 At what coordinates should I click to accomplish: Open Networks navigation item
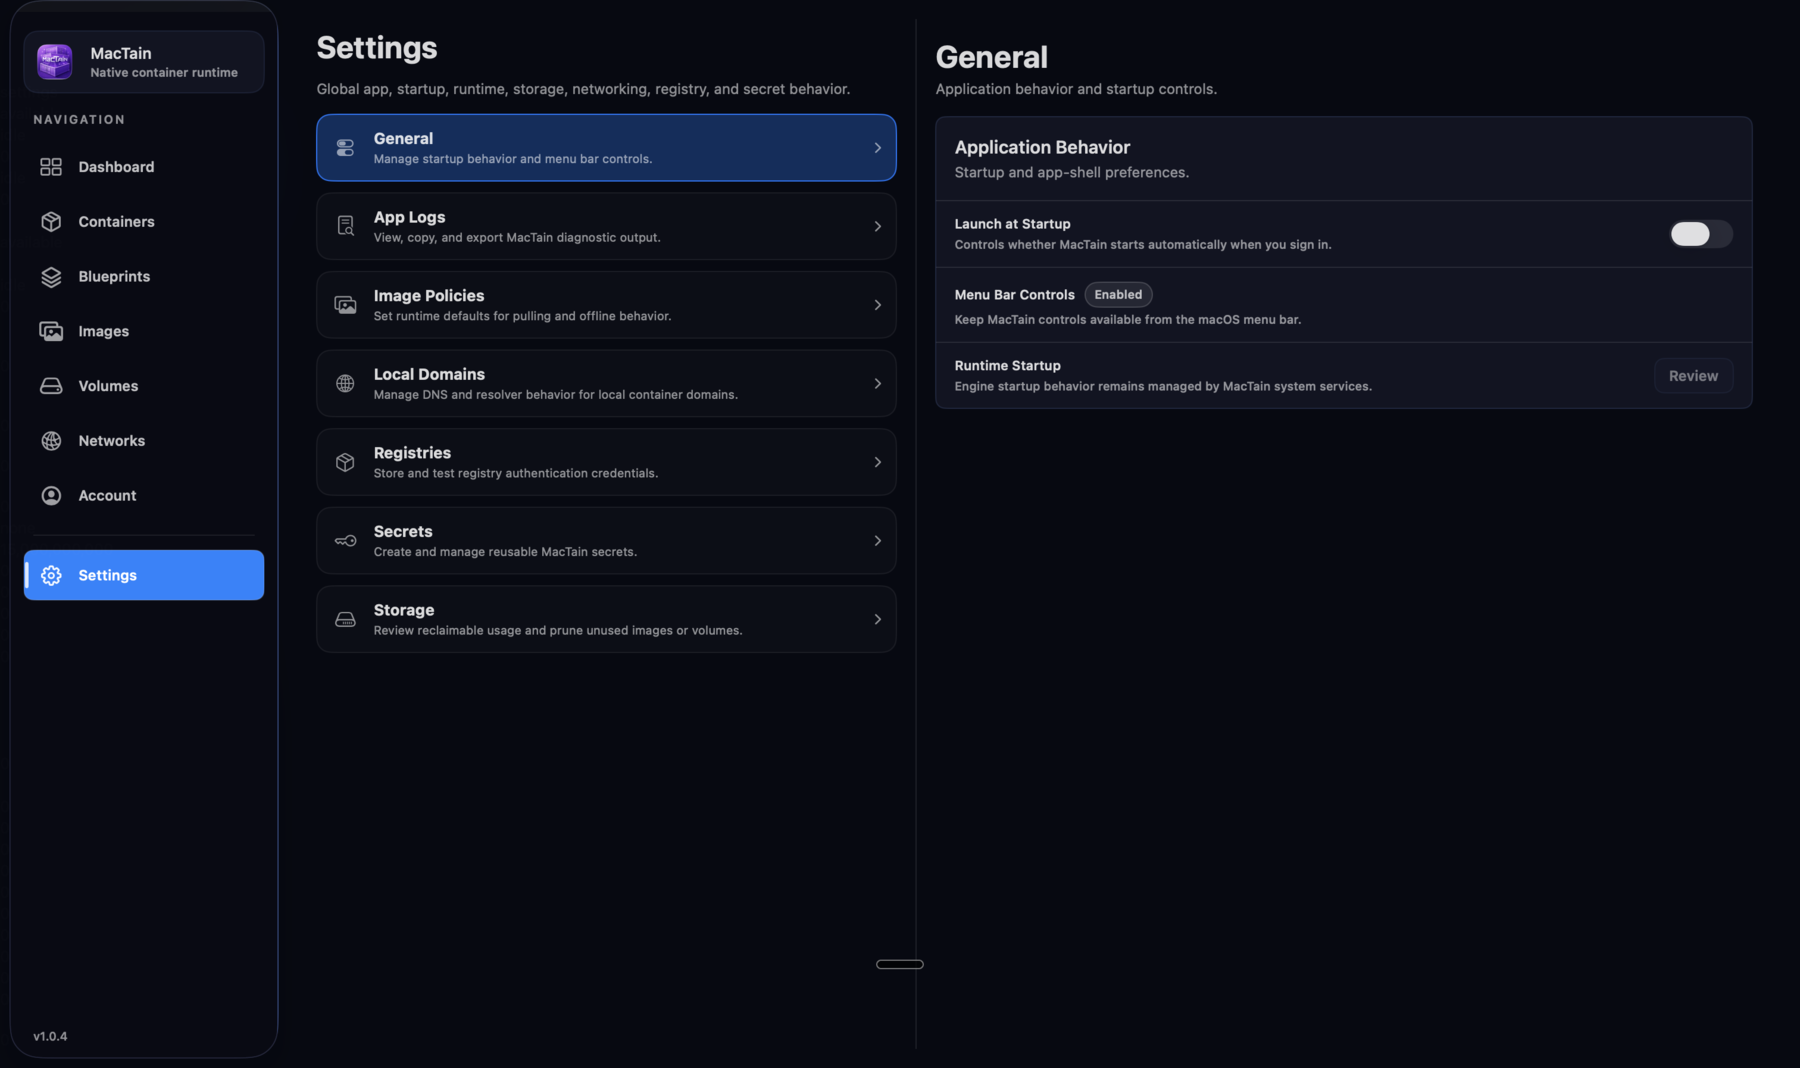coord(144,441)
